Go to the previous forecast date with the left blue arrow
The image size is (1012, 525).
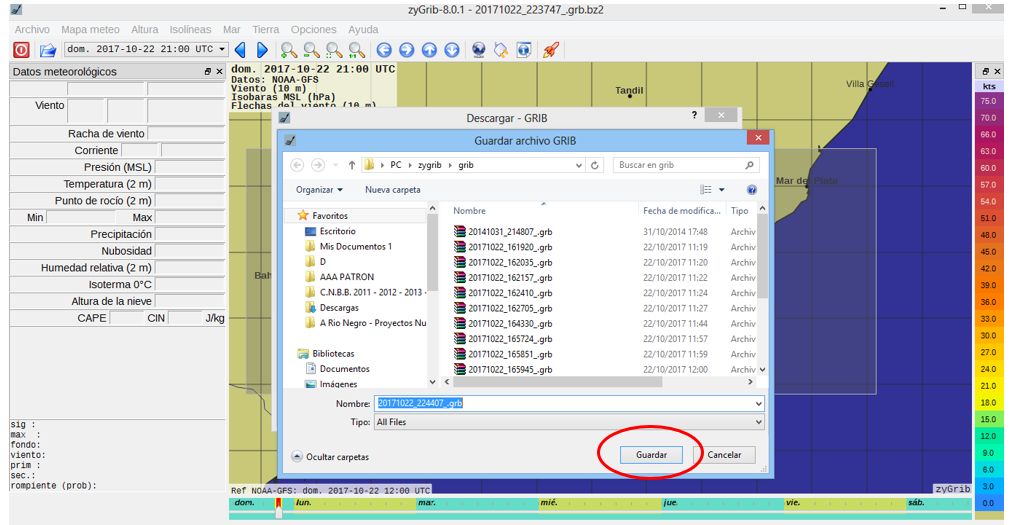(240, 50)
